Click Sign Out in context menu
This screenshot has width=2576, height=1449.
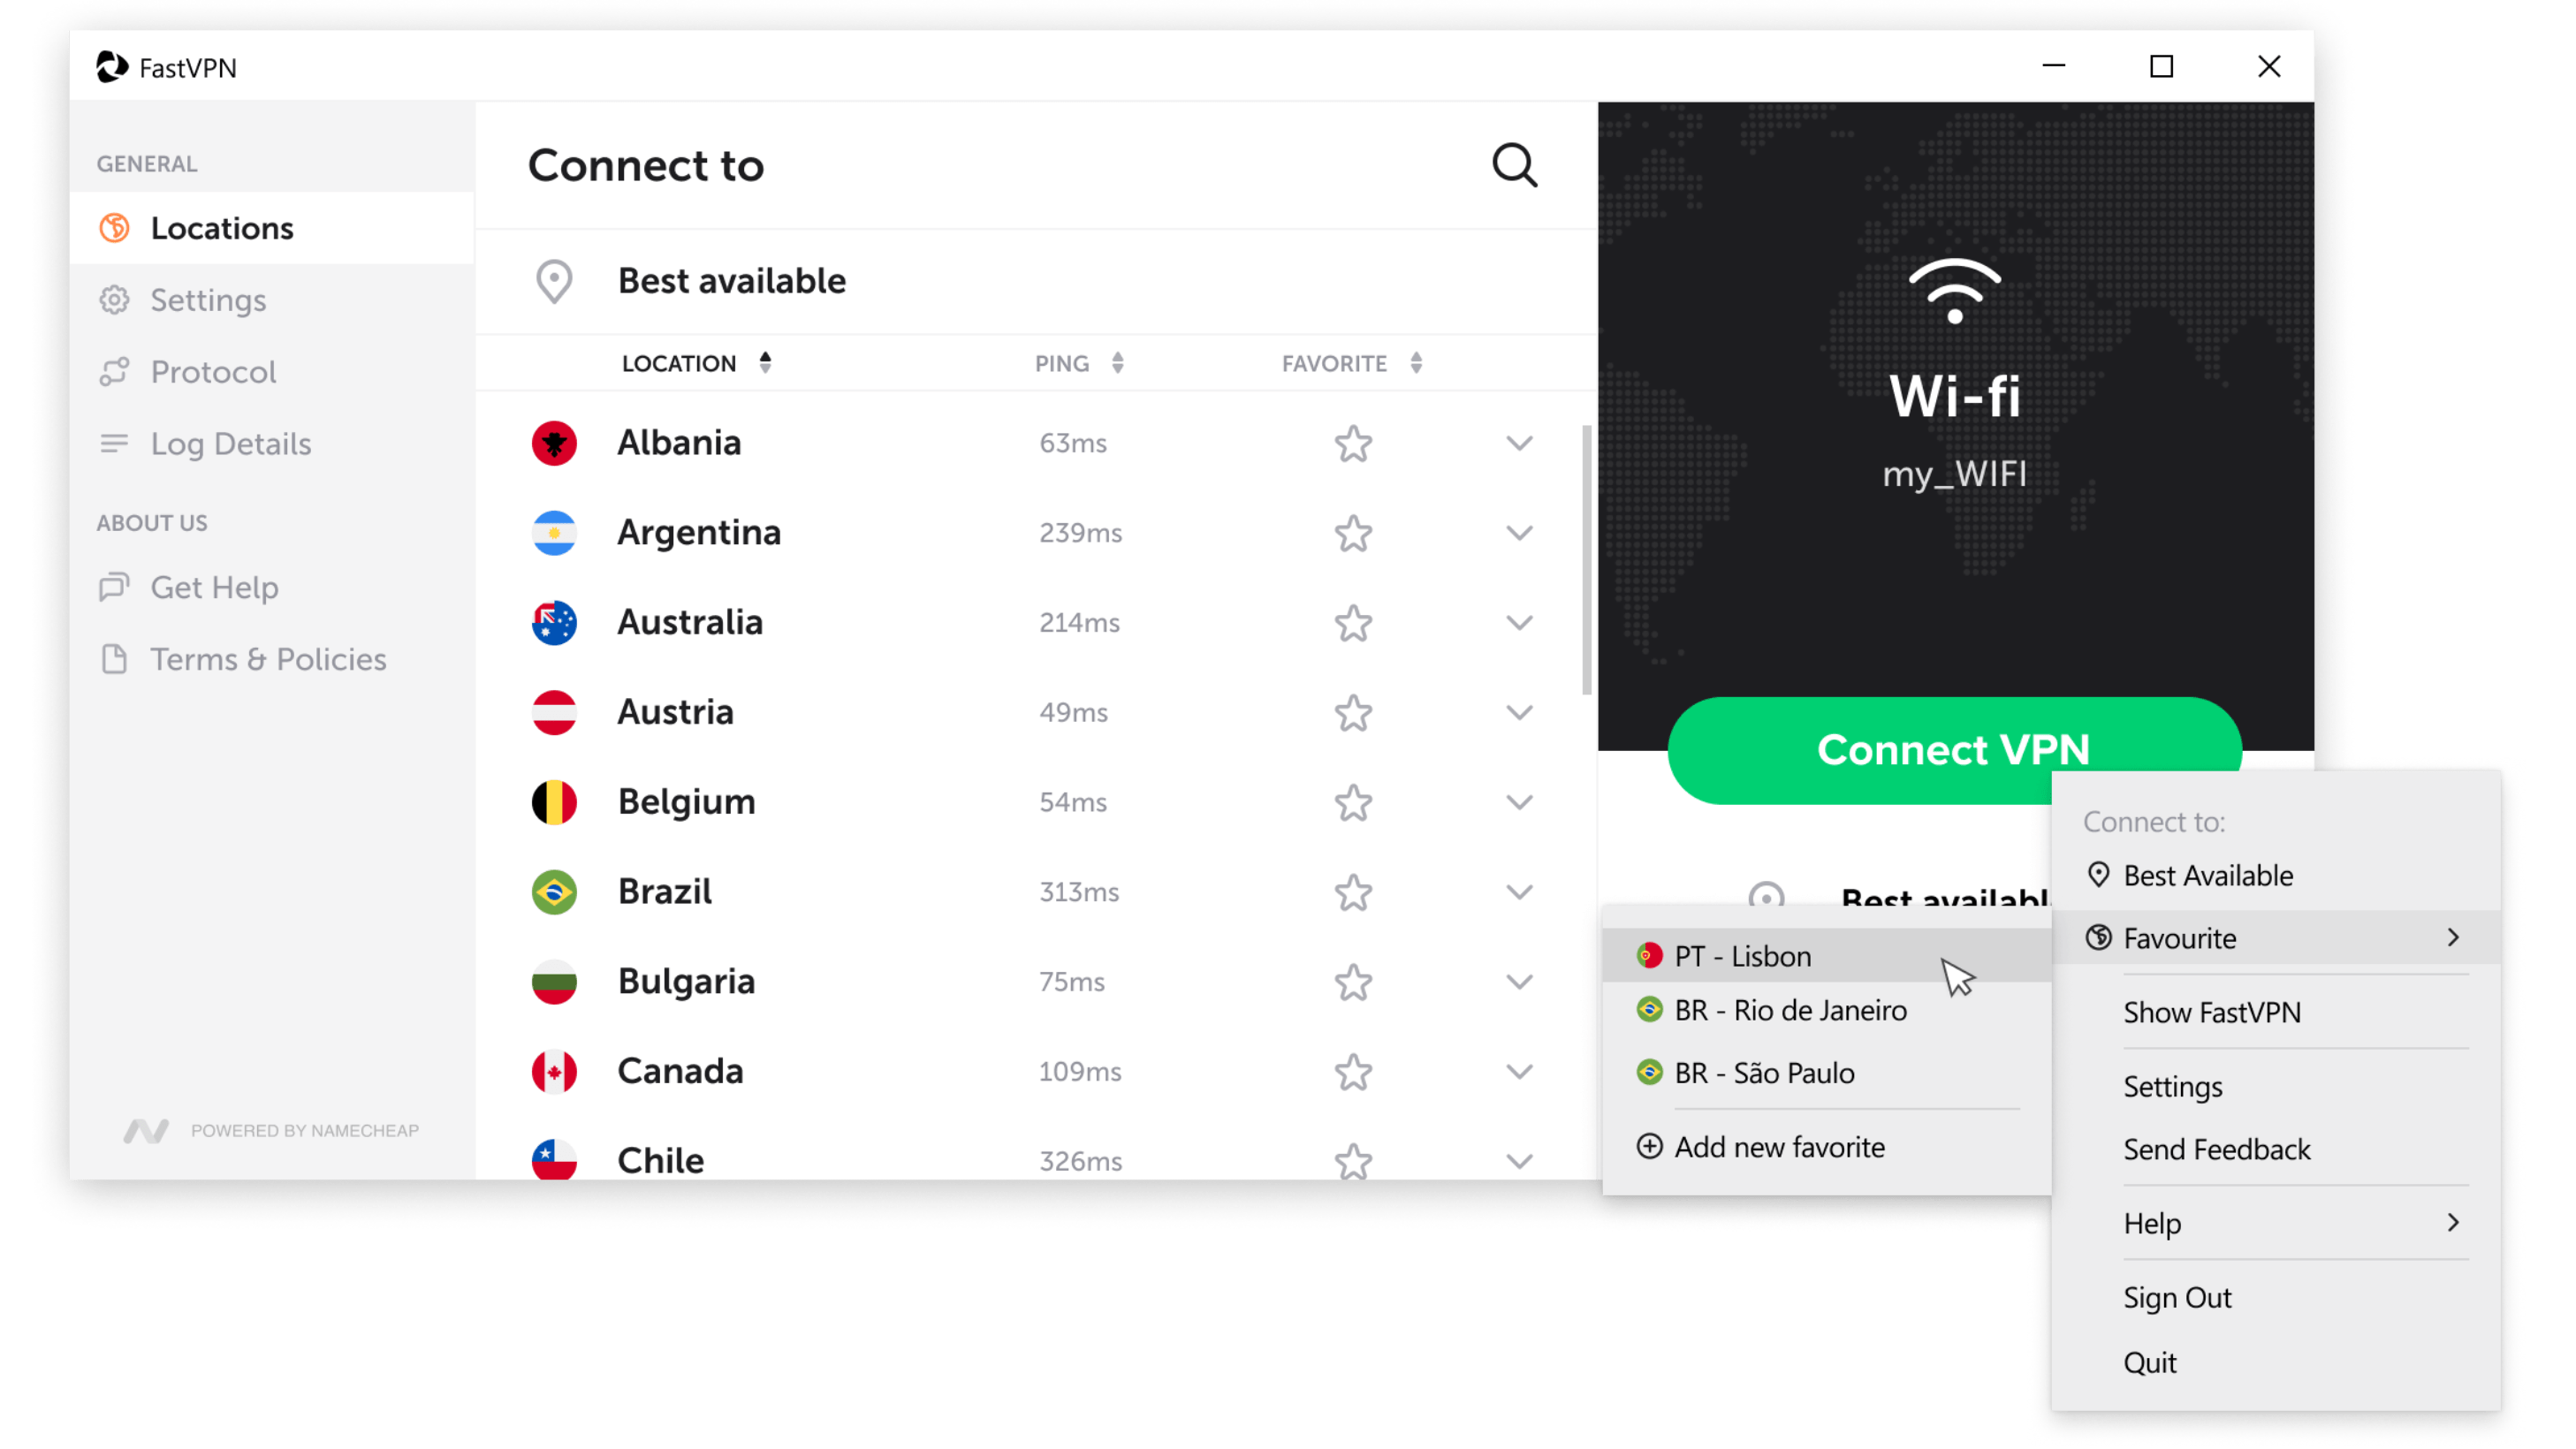(2177, 1297)
